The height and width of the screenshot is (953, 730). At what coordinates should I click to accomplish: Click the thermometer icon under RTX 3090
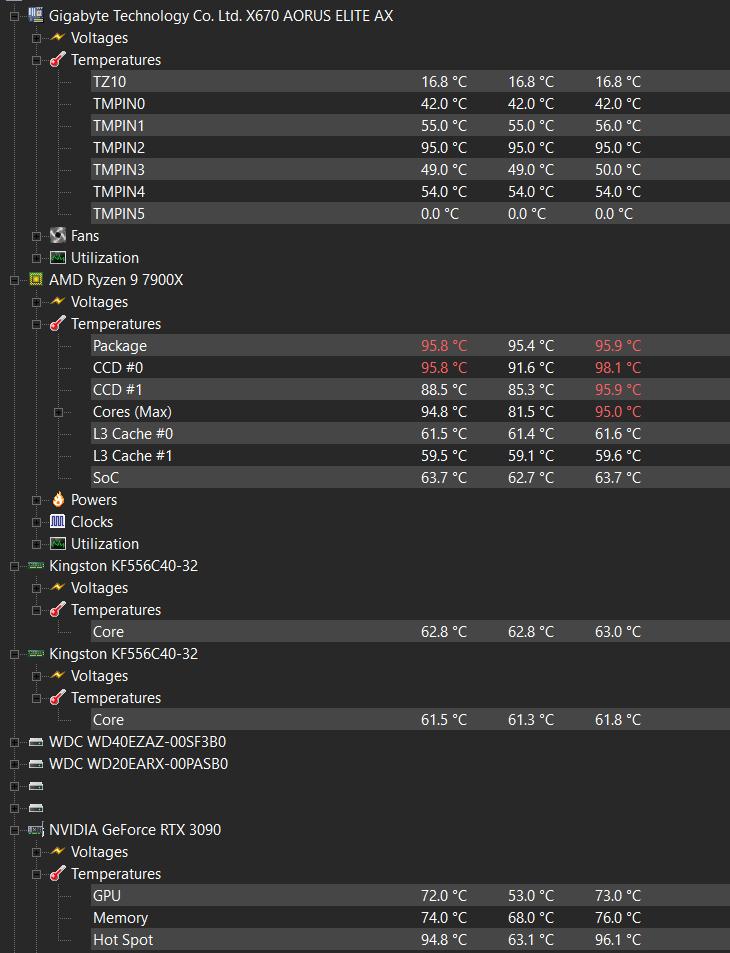click(58, 873)
